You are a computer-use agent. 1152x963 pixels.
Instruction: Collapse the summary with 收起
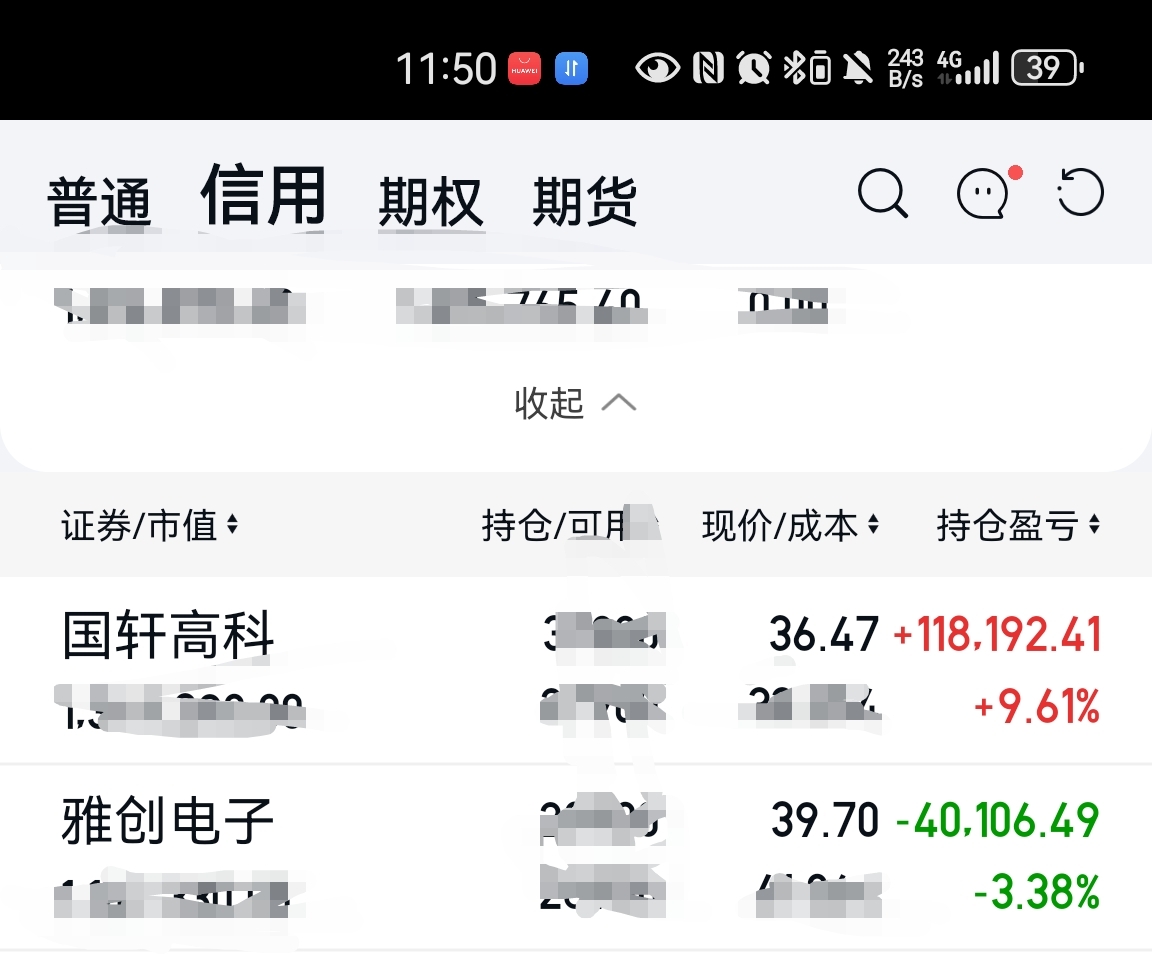coord(575,403)
